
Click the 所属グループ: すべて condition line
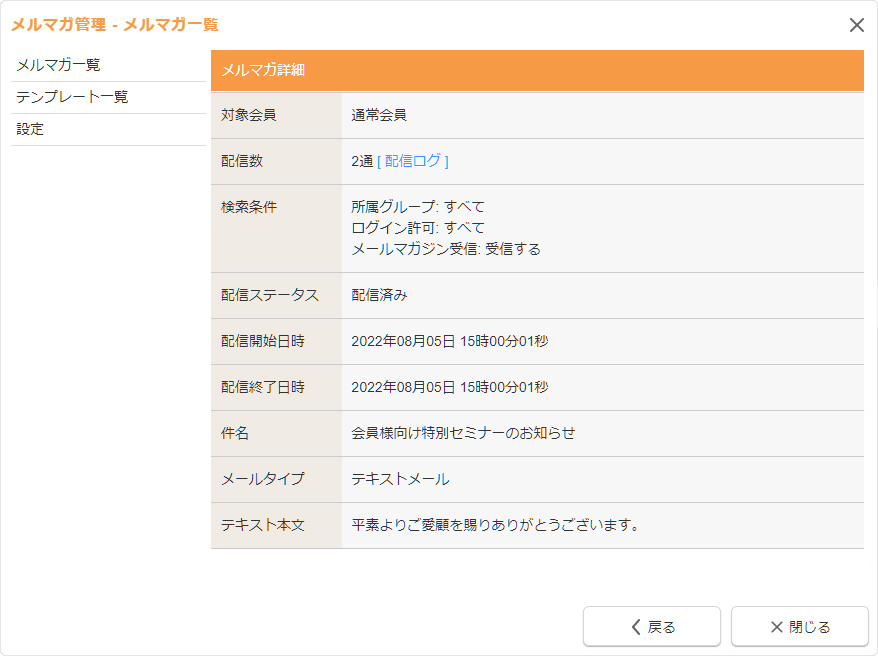pos(418,207)
